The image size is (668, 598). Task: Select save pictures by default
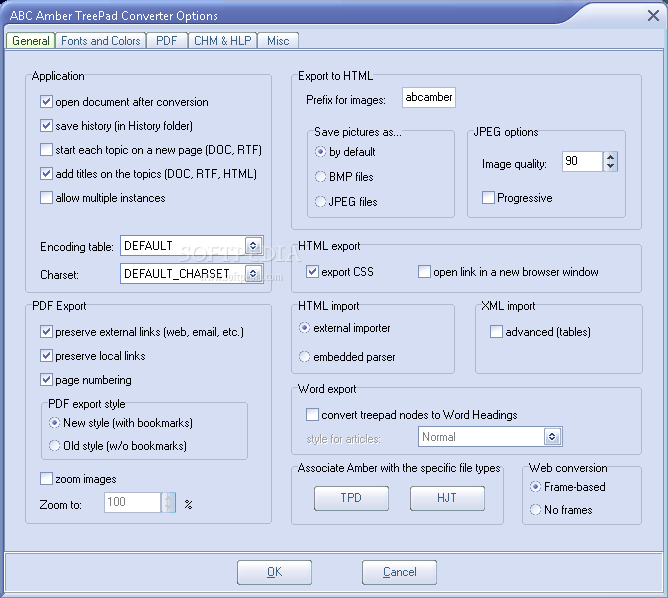(320, 152)
